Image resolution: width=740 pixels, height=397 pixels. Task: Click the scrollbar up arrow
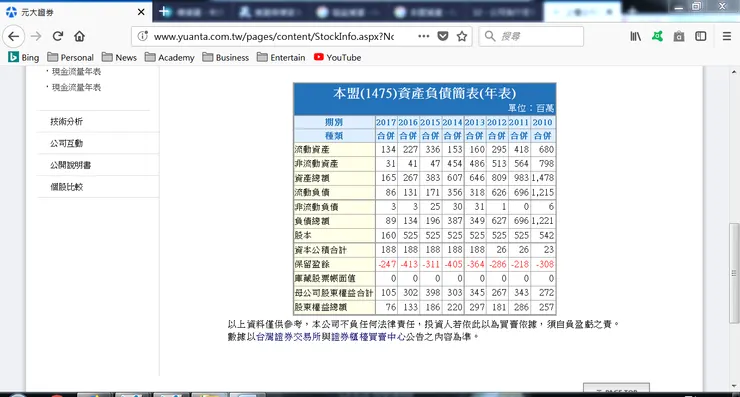[x=734, y=72]
